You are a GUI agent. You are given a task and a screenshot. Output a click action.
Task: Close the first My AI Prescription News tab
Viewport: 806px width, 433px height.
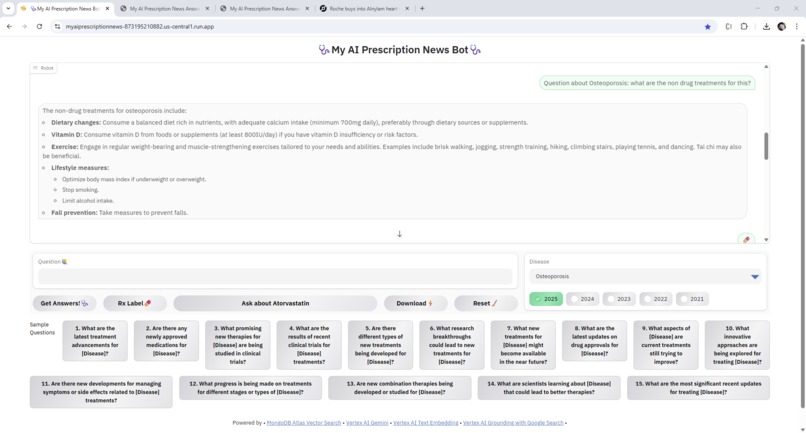(x=107, y=8)
